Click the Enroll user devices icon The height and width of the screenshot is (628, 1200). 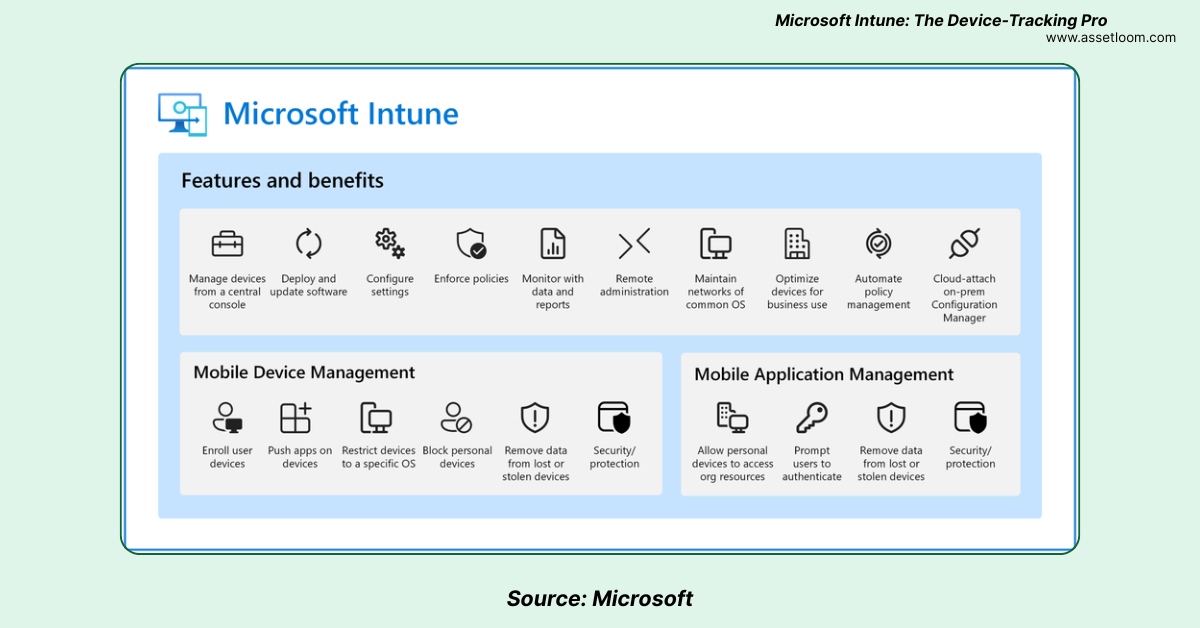(x=227, y=417)
